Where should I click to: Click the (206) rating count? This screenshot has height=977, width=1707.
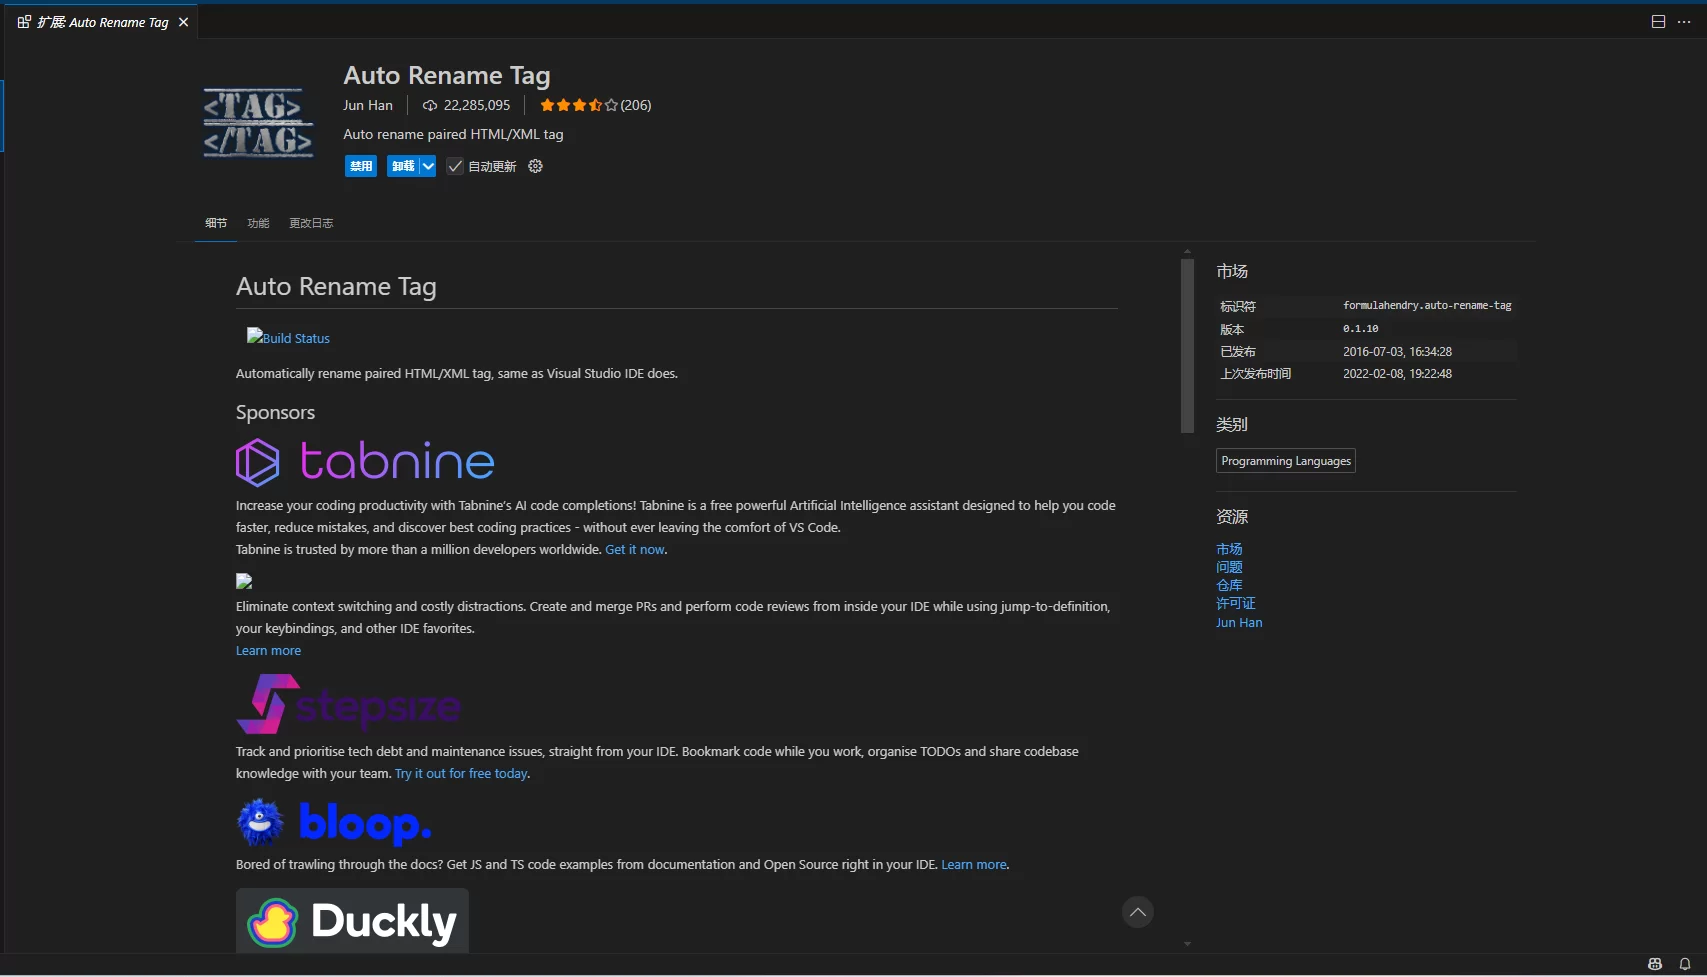tap(636, 105)
